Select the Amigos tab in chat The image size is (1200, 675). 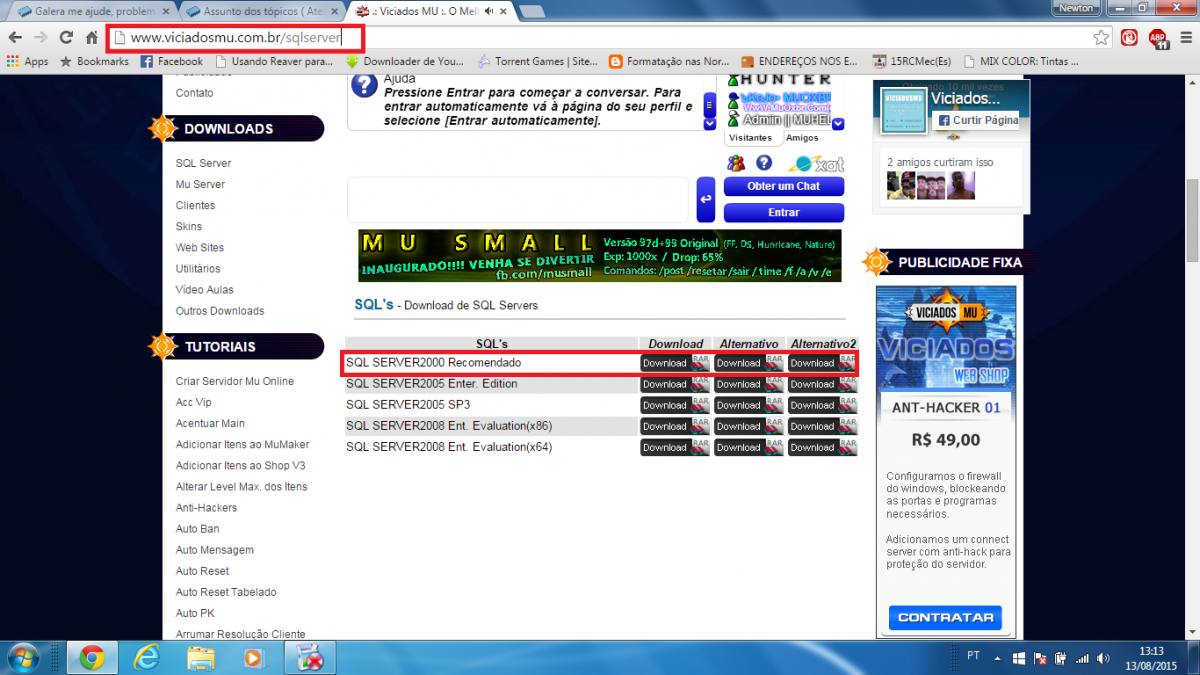[802, 138]
